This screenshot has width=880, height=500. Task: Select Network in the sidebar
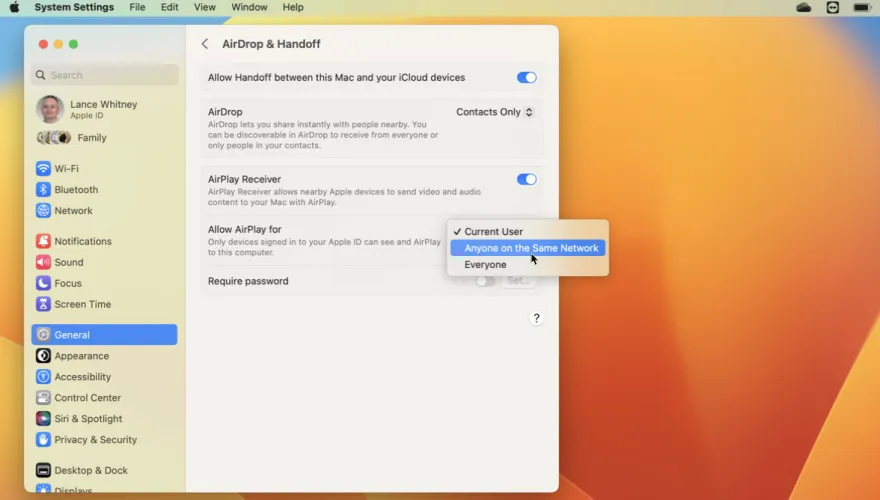tap(73, 211)
